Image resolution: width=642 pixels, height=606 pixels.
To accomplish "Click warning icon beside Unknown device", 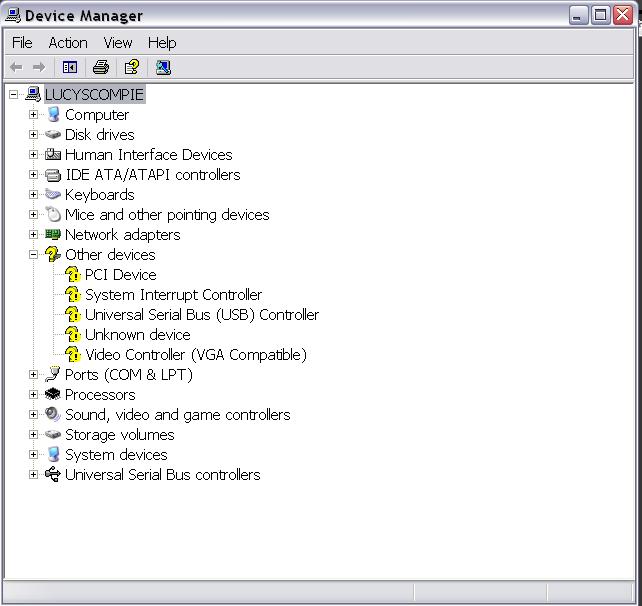I will coord(73,335).
